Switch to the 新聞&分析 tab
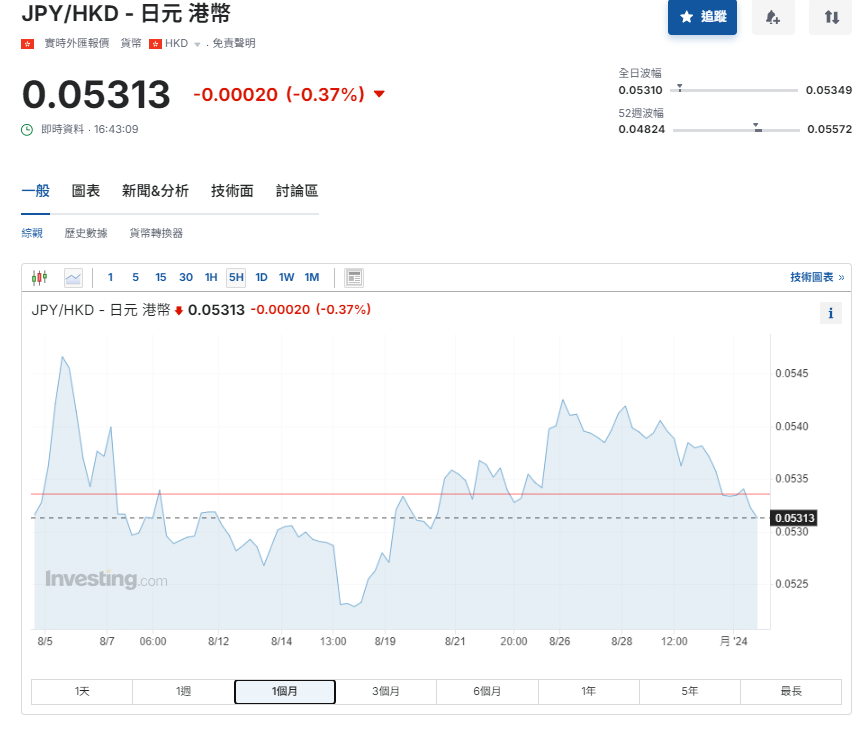The width and height of the screenshot is (862, 747). click(155, 191)
